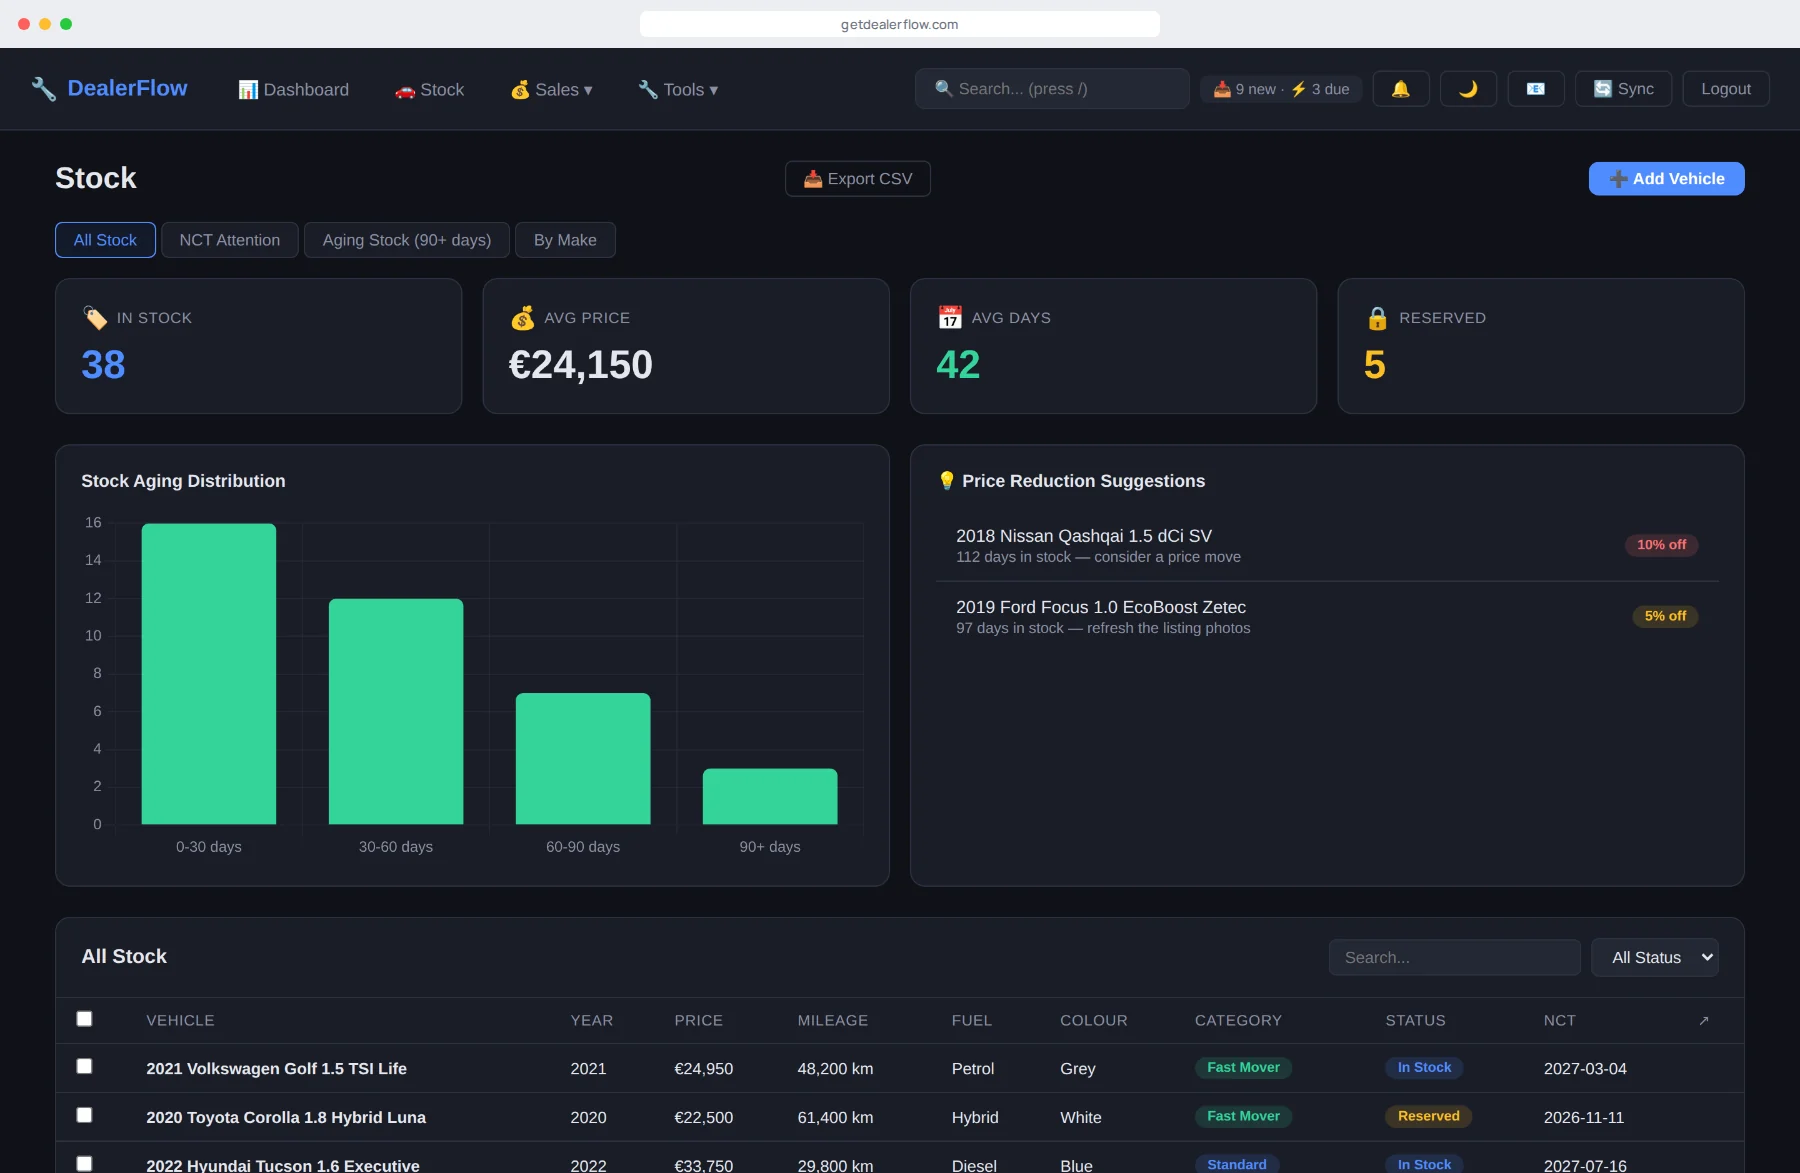This screenshot has width=1800, height=1173.
Task: Expand the Sales dropdown menu
Action: point(552,90)
